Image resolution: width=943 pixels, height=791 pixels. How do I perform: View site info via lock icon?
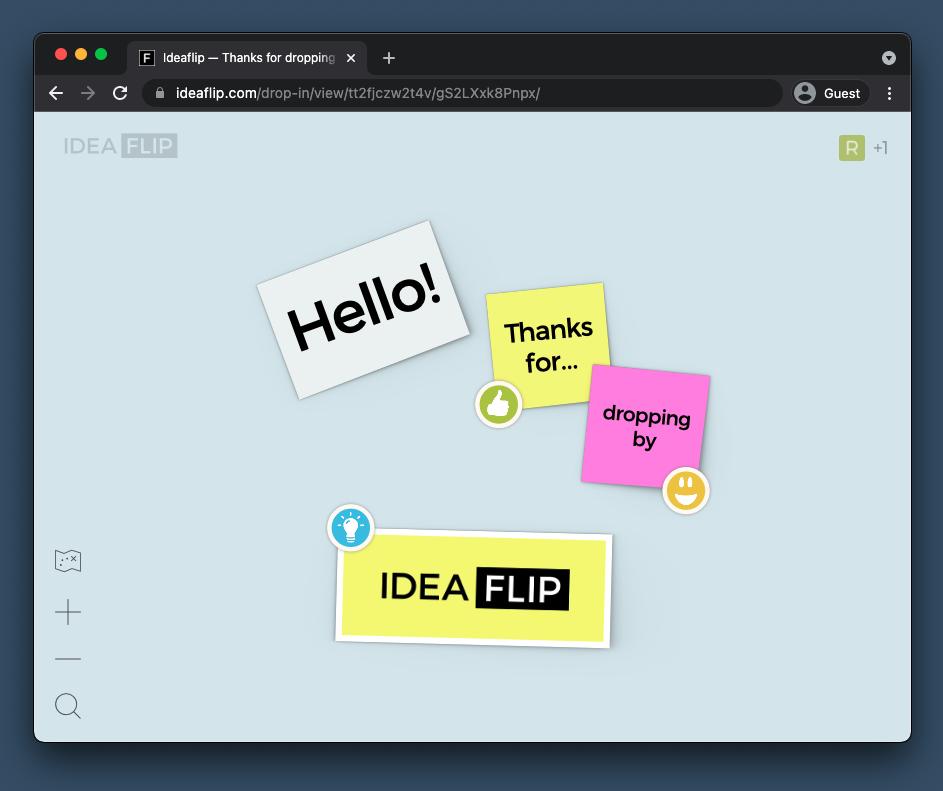point(159,93)
